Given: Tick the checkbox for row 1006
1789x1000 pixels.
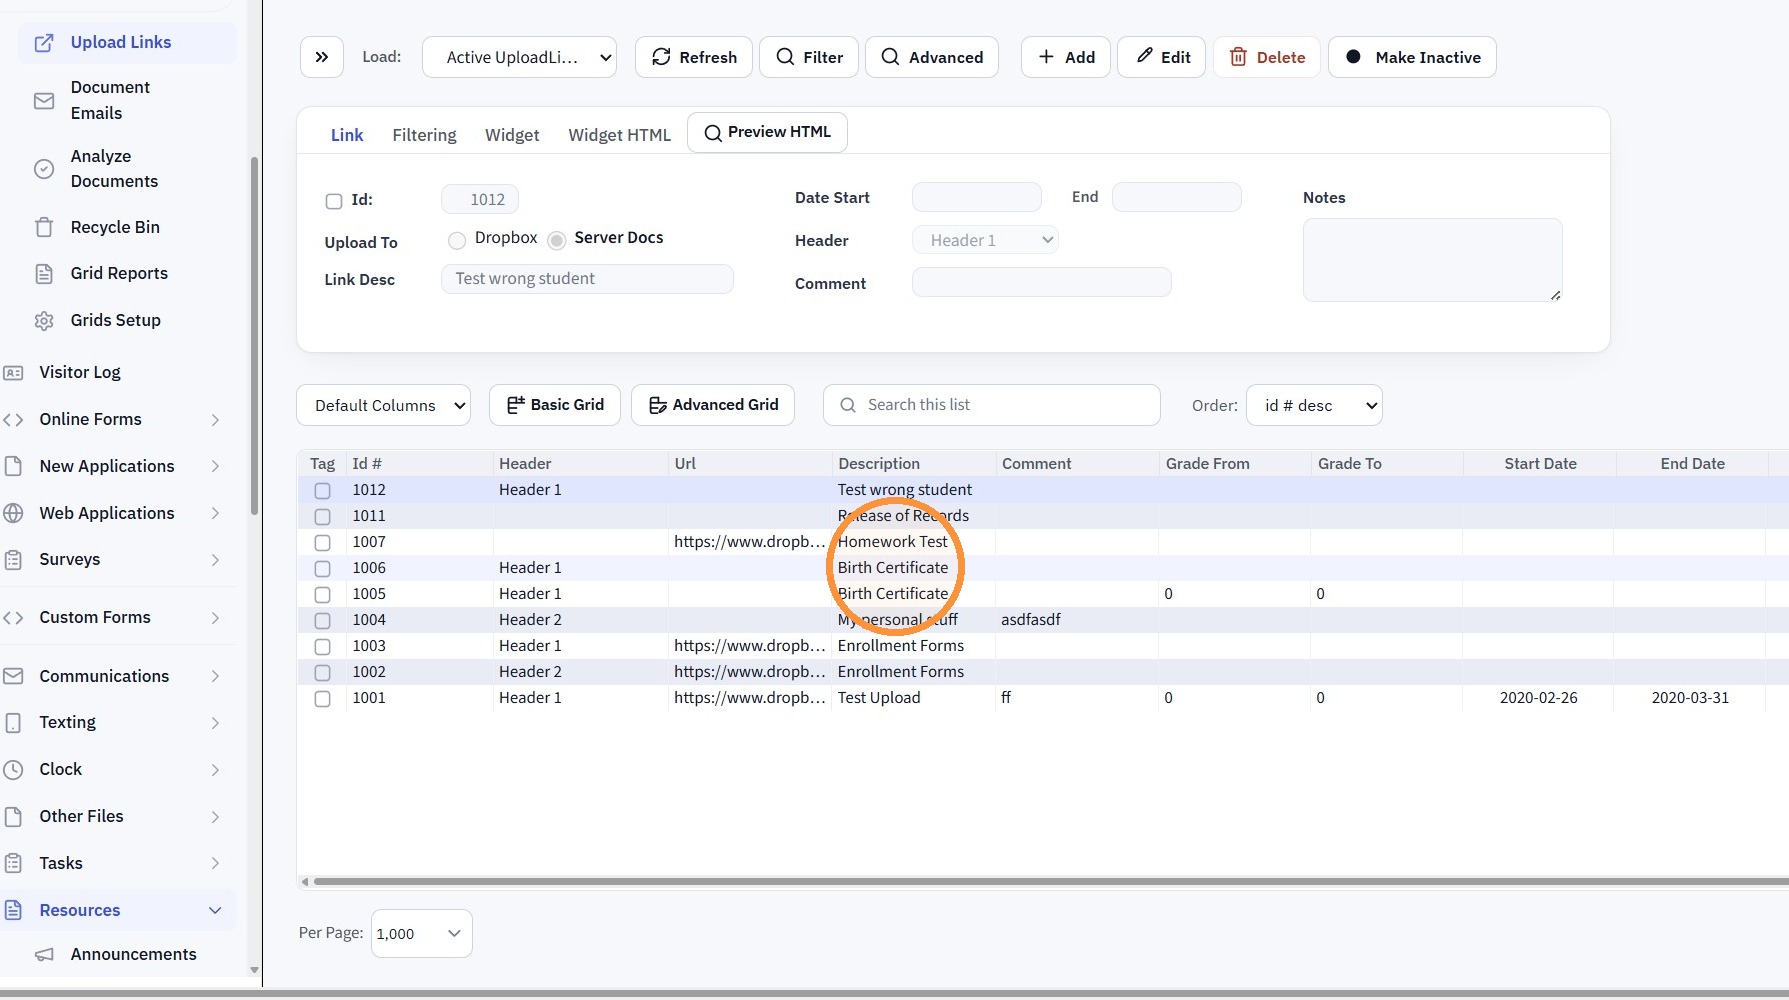Looking at the screenshot, I should tap(322, 569).
